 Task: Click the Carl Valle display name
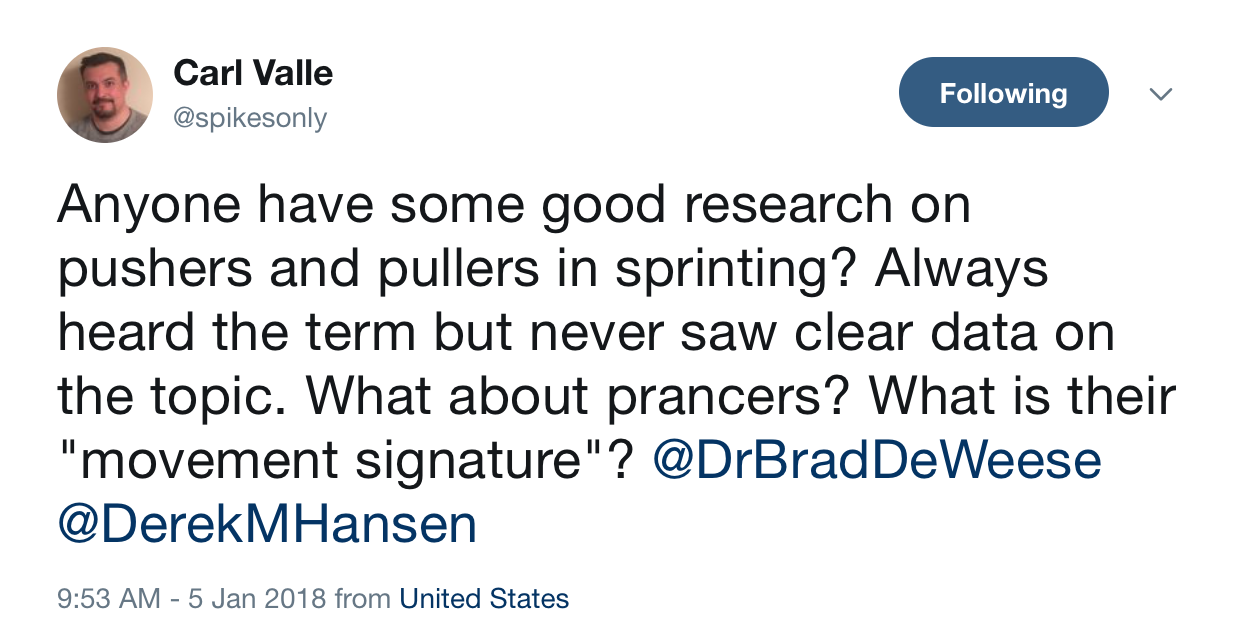pos(253,72)
